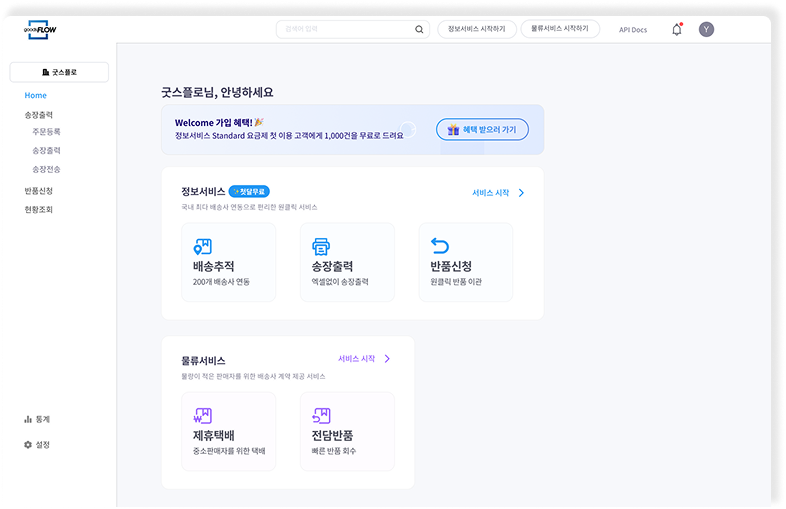Open the notification bell
This screenshot has width=786, height=509.
coord(677,30)
